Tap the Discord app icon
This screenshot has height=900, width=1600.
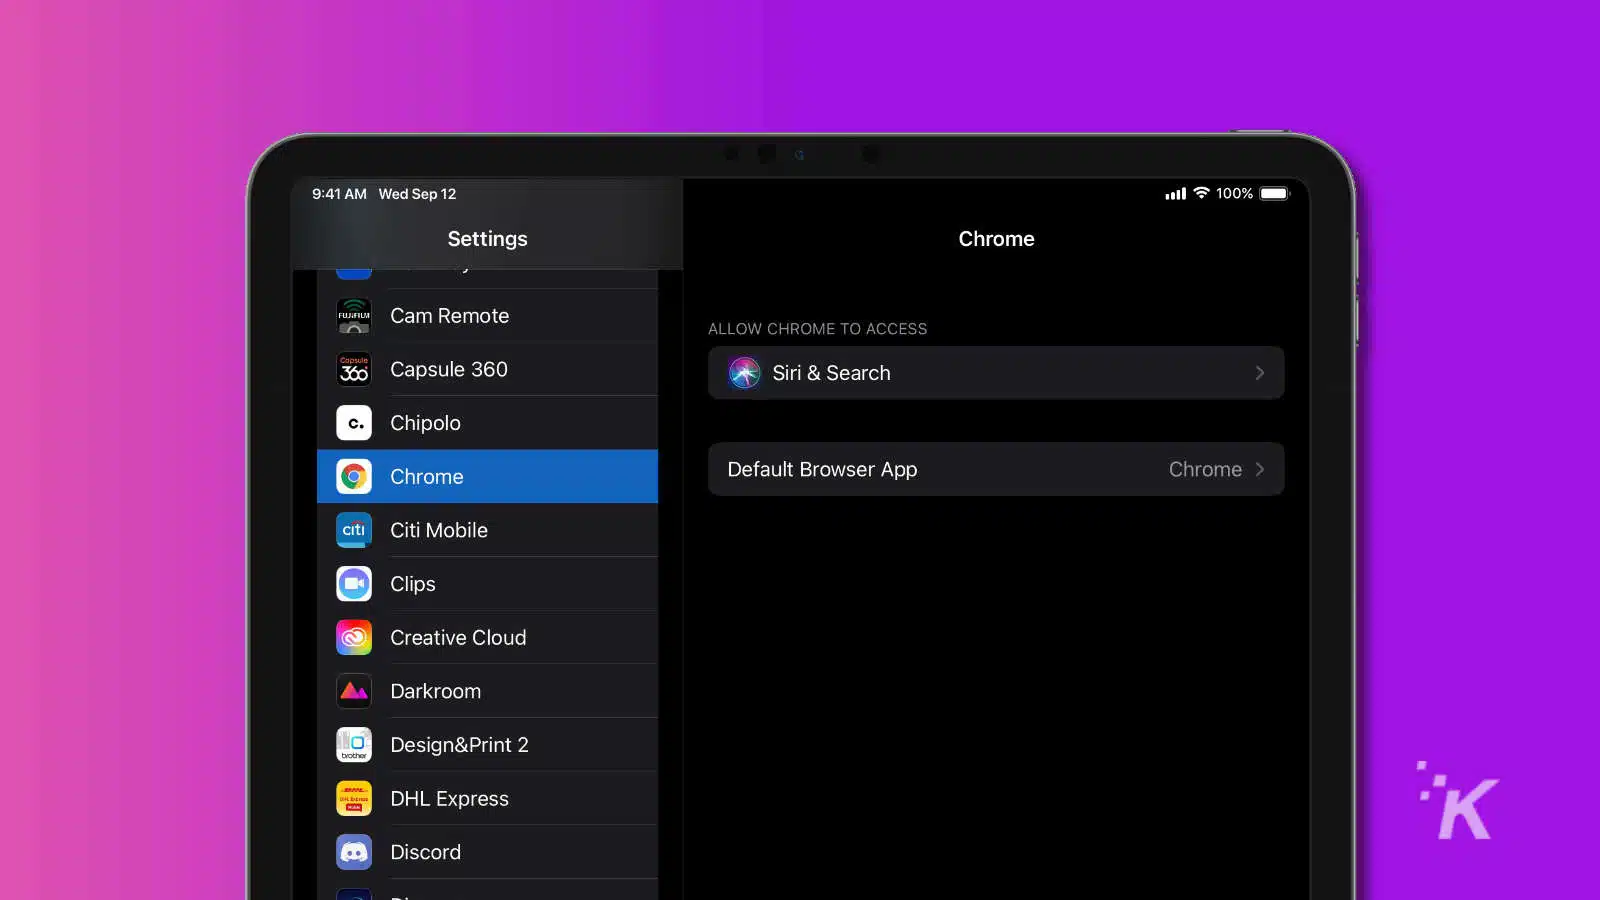click(x=353, y=851)
